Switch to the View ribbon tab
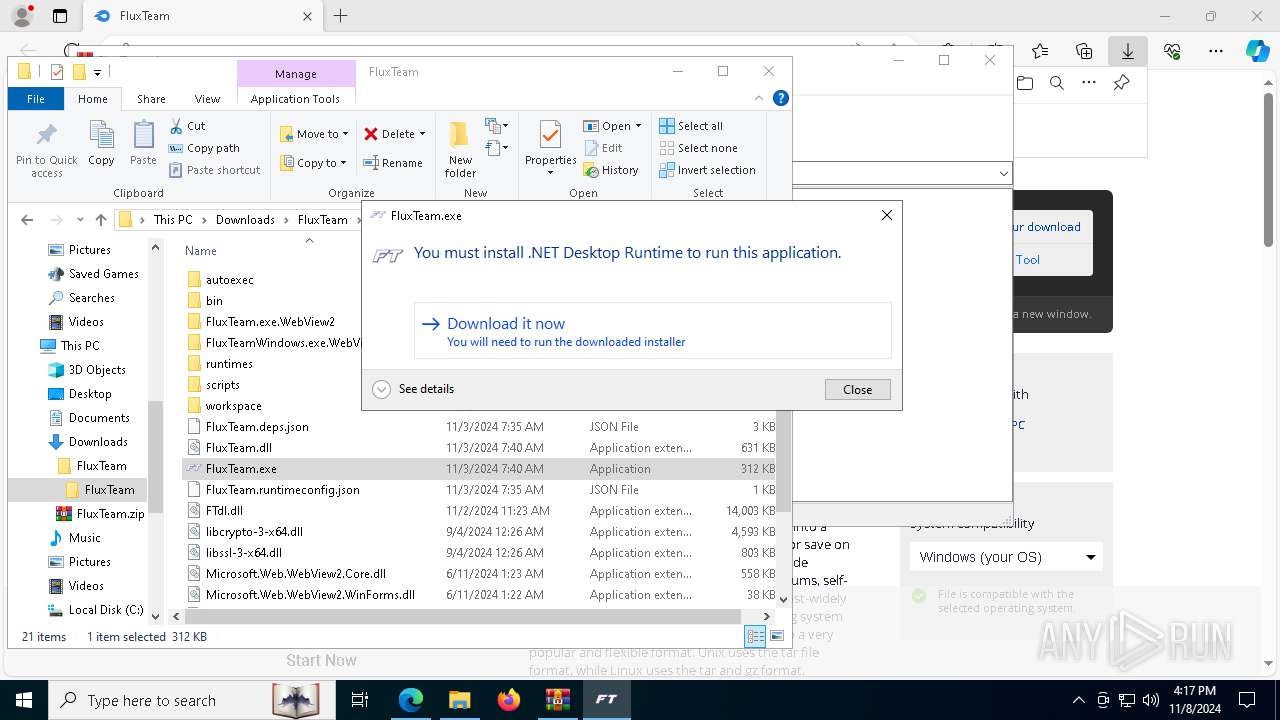Screen dimensions: 1280x720 click(x=207, y=99)
